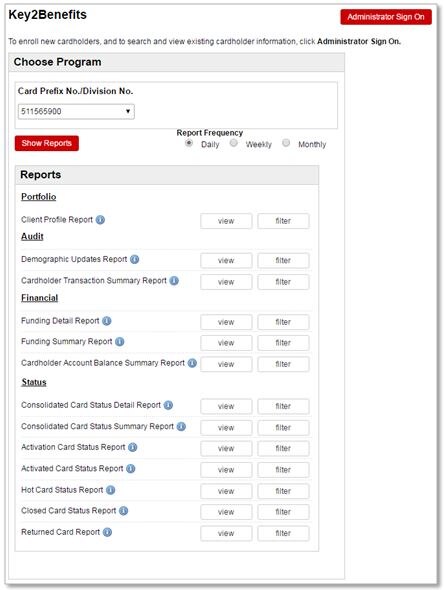
Task: Filter the Activation Card Status Report
Action: [283, 449]
